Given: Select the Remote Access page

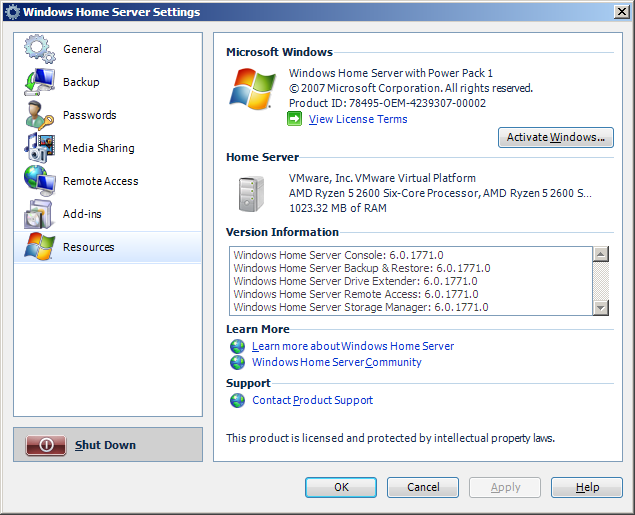Looking at the screenshot, I should click(x=100, y=181).
